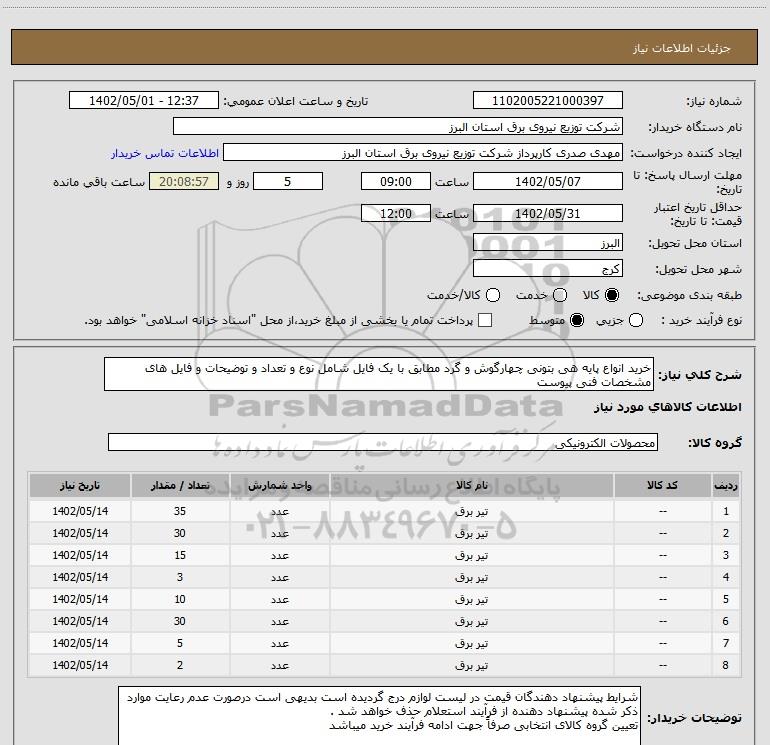Click quantity 15 in row 3
The width and height of the screenshot is (770, 745).
(180, 555)
